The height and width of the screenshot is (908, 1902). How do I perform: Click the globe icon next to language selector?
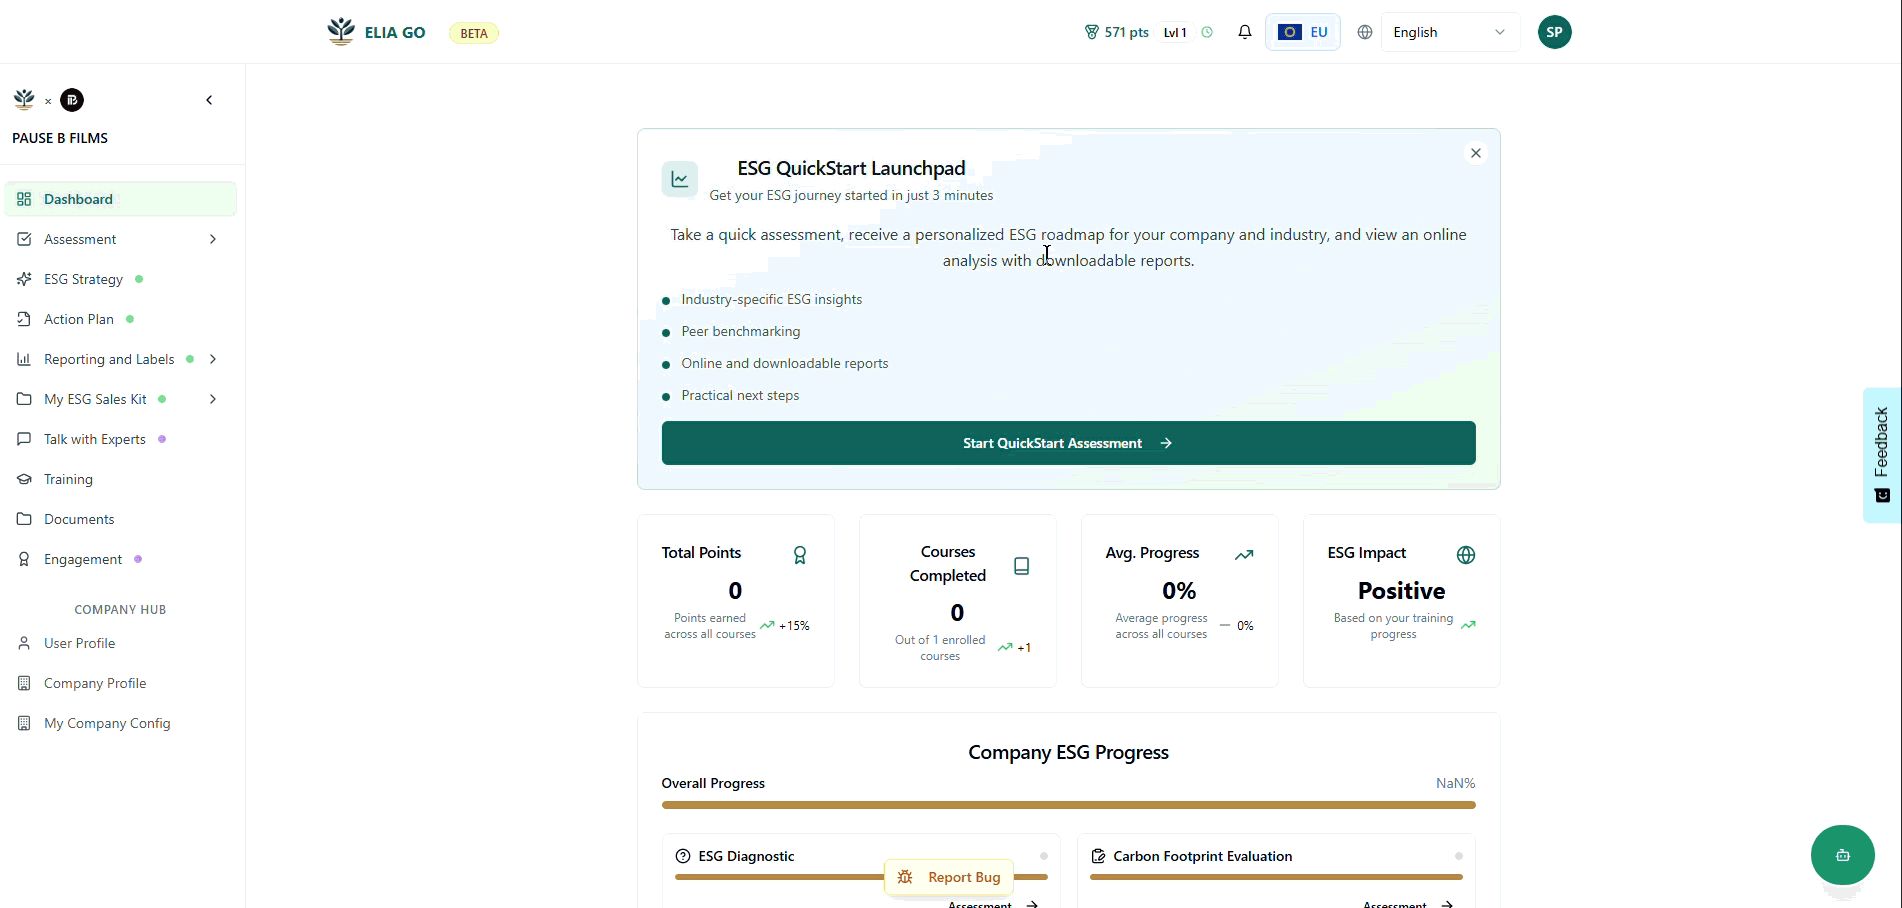pos(1364,32)
